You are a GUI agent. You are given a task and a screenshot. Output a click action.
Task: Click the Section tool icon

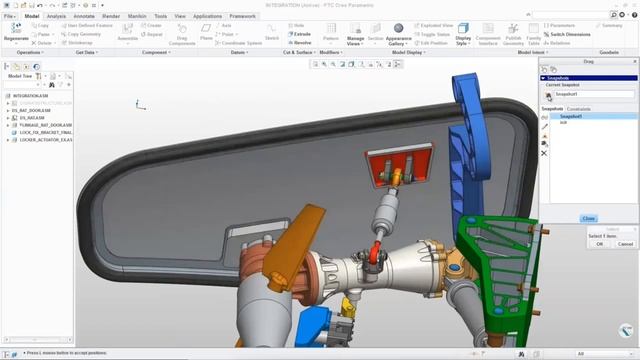[x=376, y=29]
